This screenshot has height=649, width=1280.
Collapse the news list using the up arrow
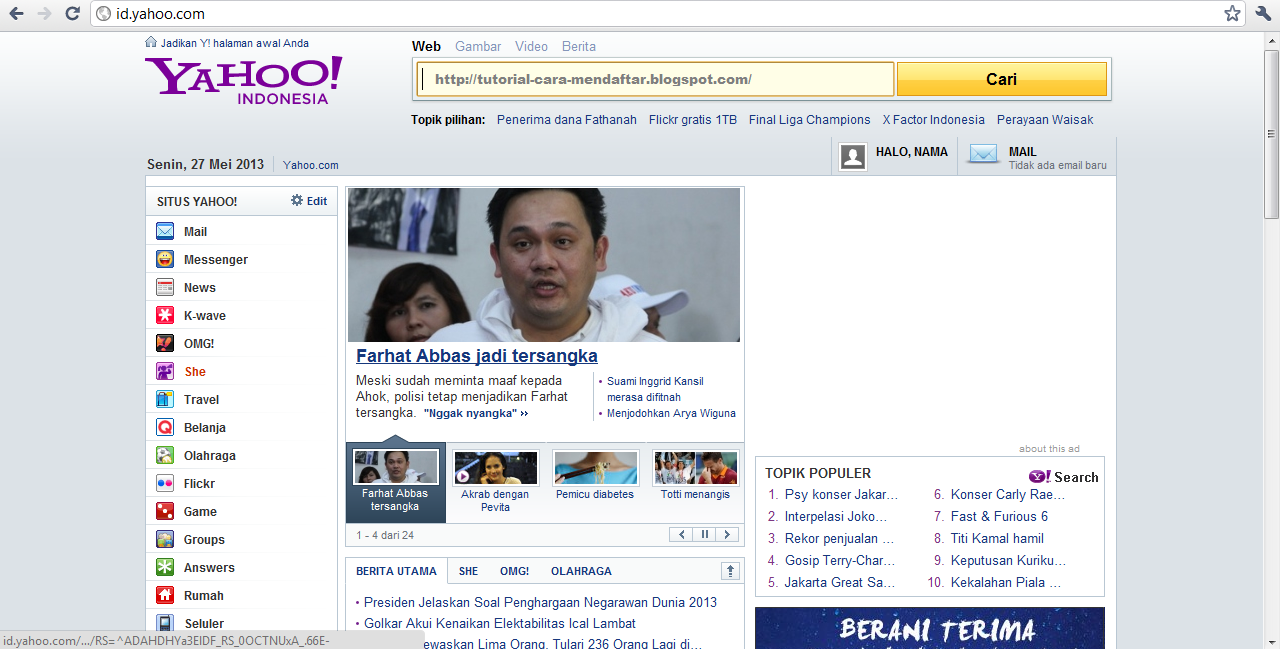click(730, 570)
